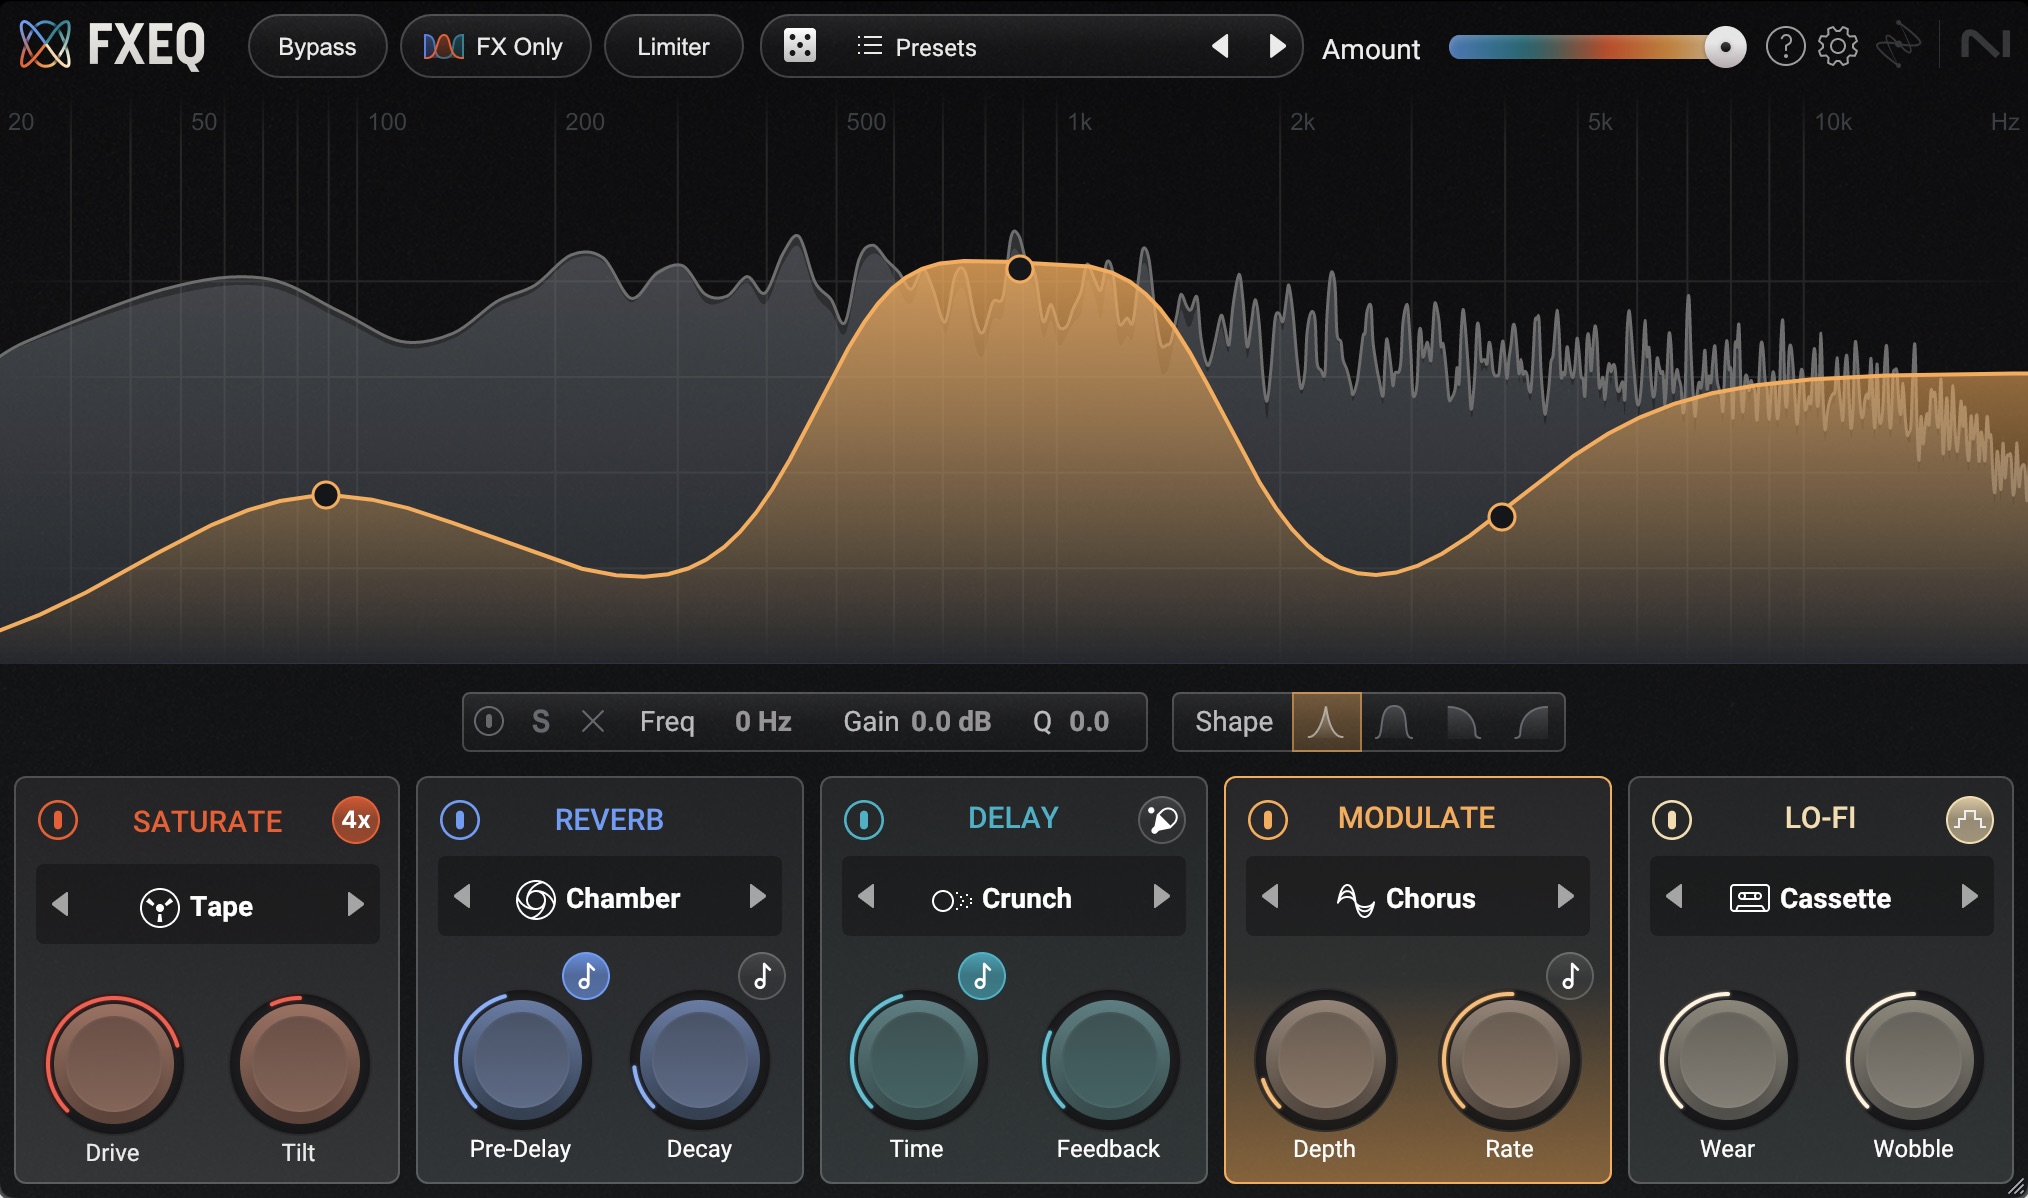Viewport: 2028px width, 1198px height.
Task: Click the Saturate Drive knob
Action: (114, 1062)
